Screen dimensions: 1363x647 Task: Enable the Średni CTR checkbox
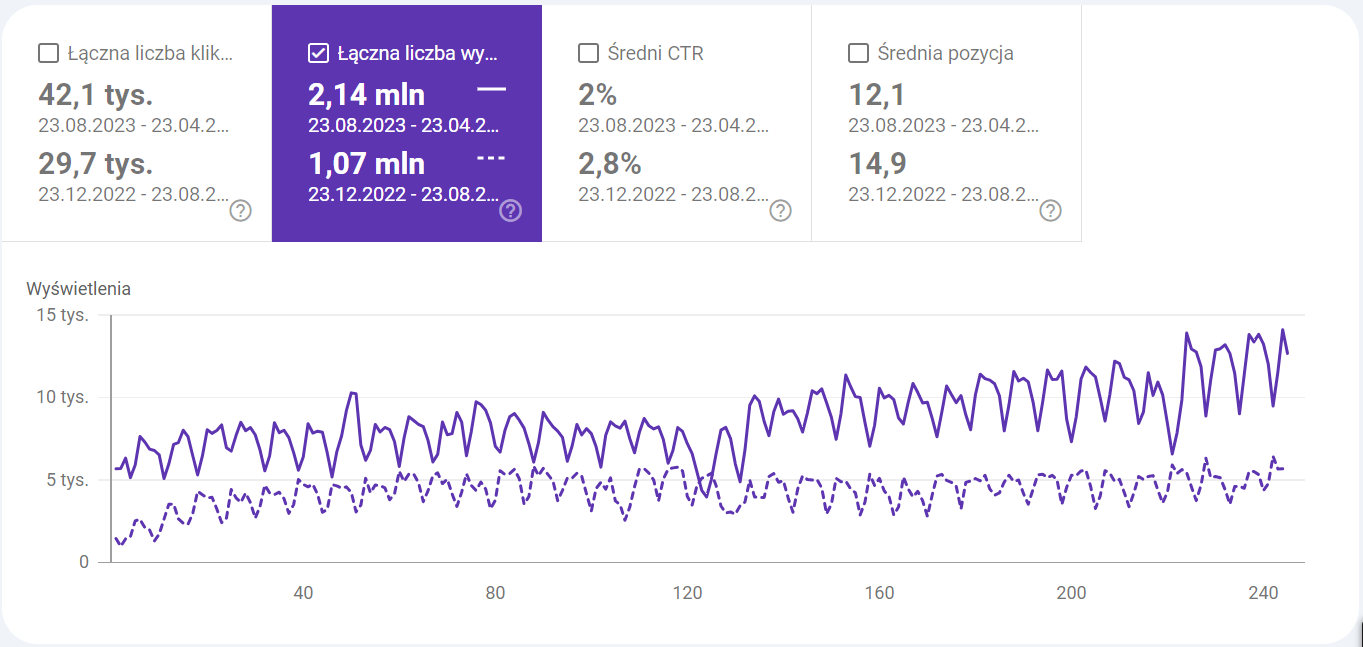click(x=588, y=53)
